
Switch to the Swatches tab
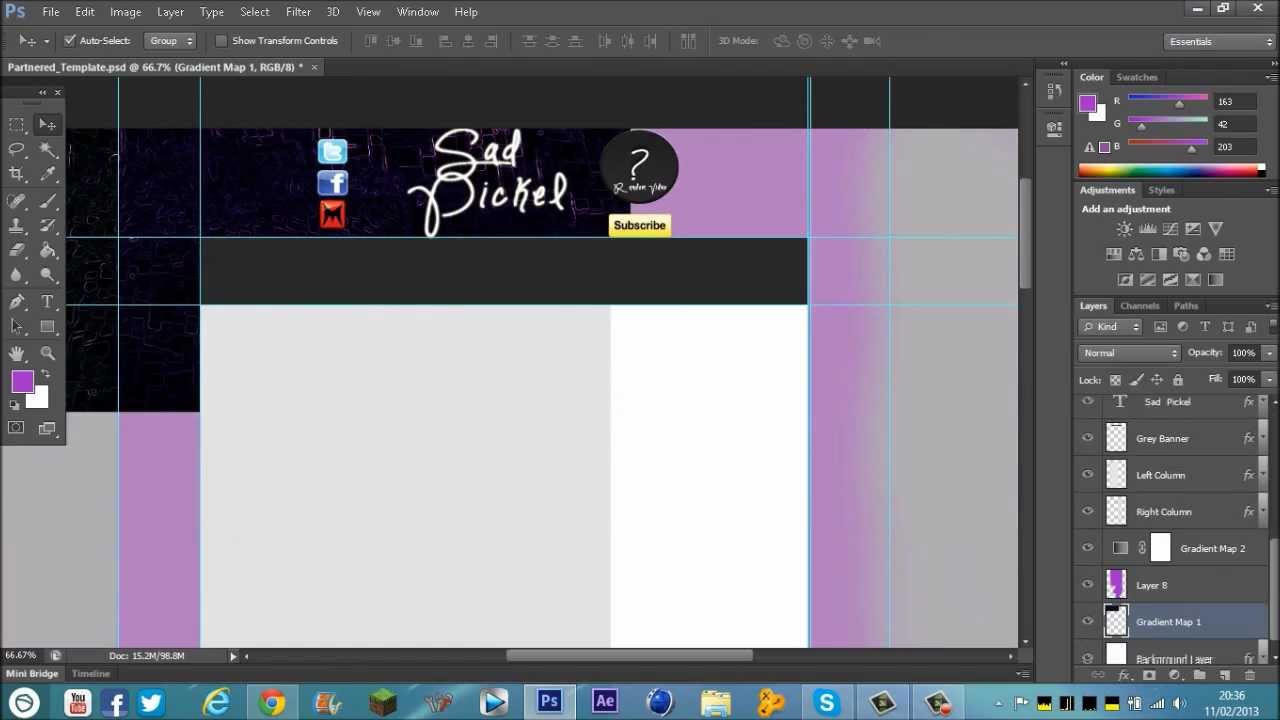[x=1137, y=77]
